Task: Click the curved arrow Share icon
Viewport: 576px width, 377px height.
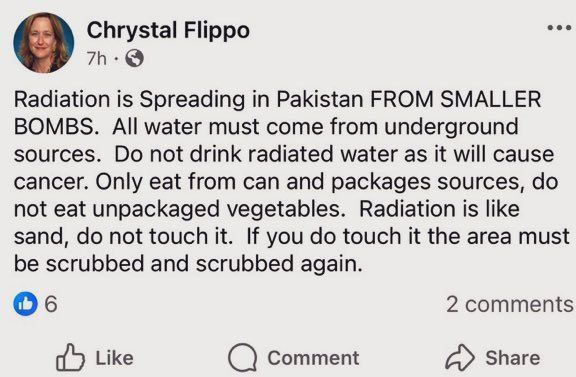Action: tap(460, 357)
